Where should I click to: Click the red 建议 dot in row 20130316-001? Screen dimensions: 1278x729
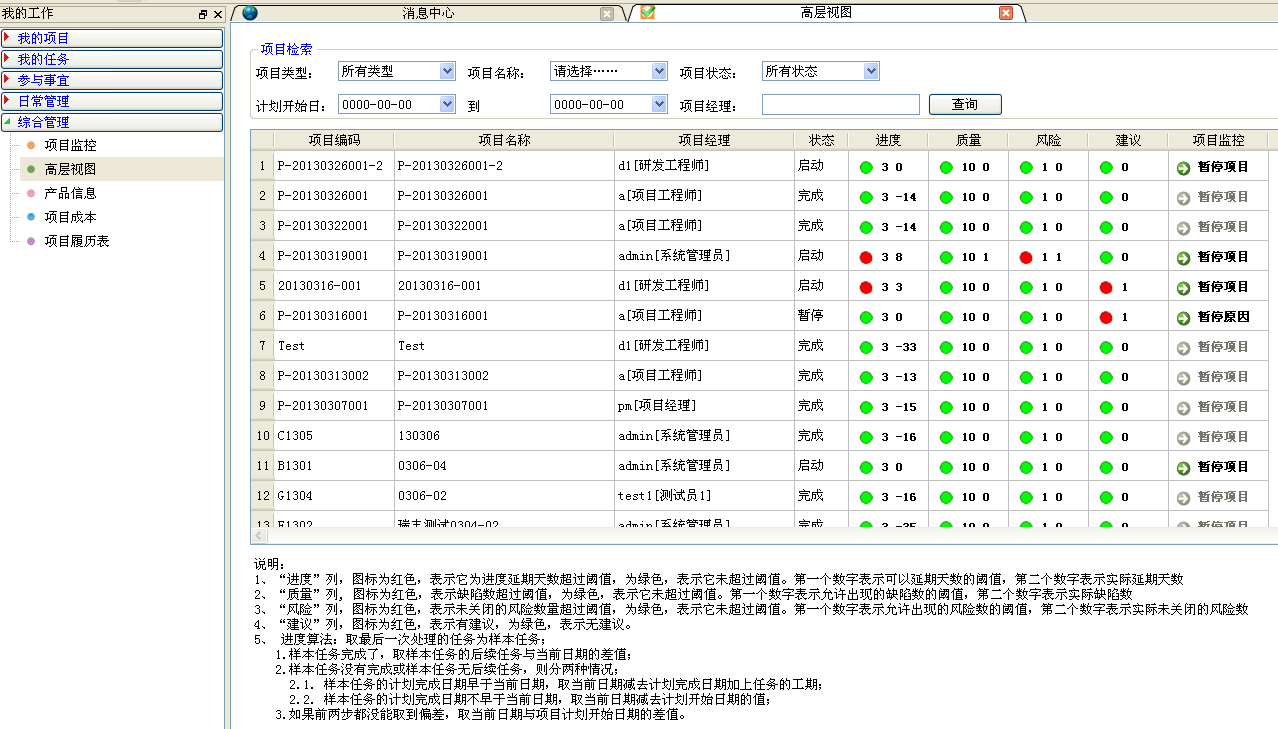click(1106, 287)
